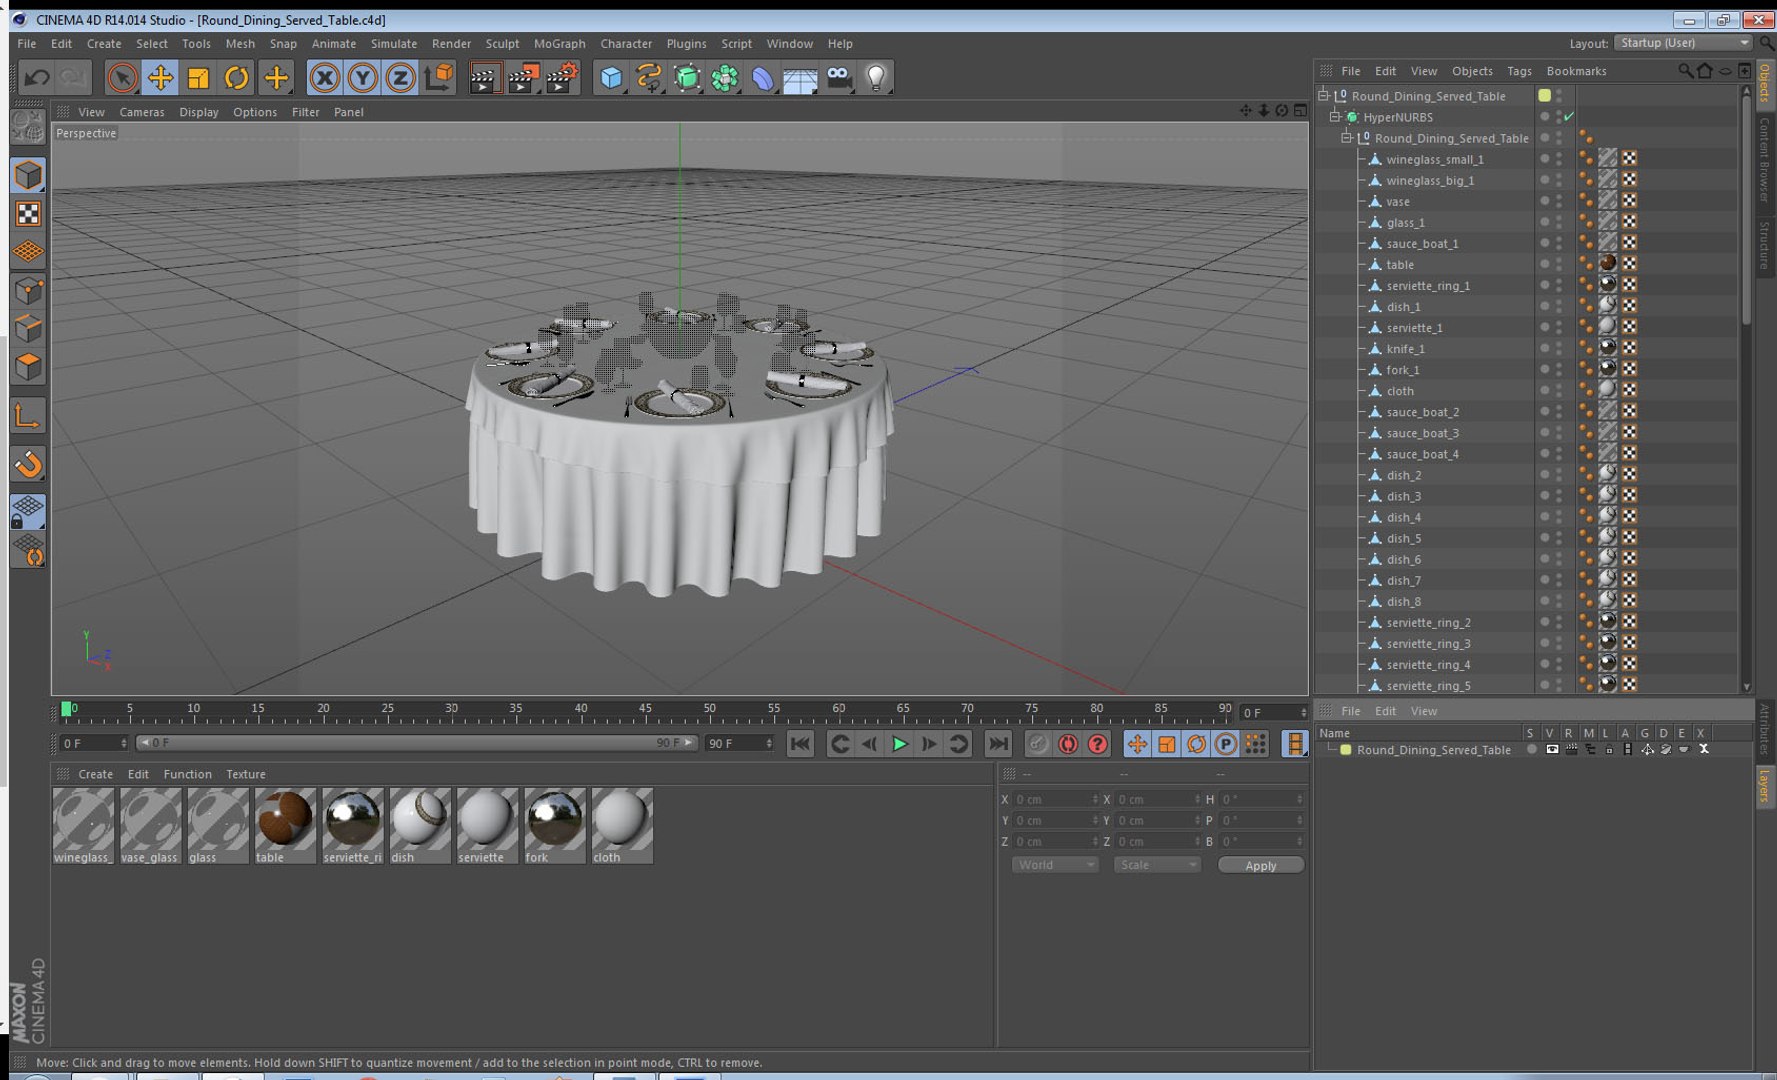Image resolution: width=1777 pixels, height=1080 pixels.
Task: Select the table wood material swatch
Action: coord(285,826)
